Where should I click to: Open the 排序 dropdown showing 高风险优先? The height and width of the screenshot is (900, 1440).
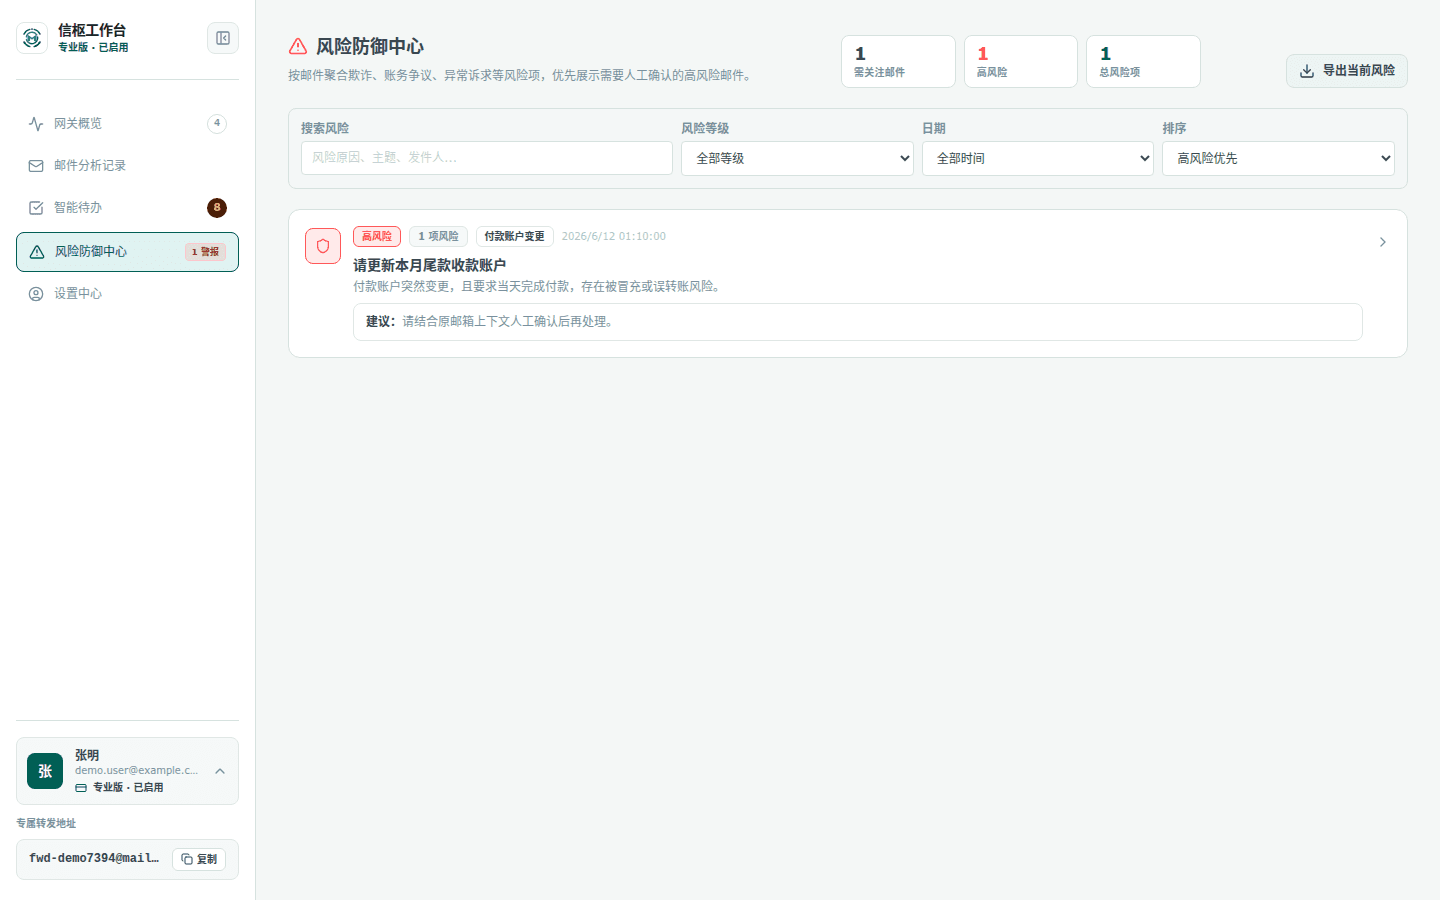pos(1278,158)
